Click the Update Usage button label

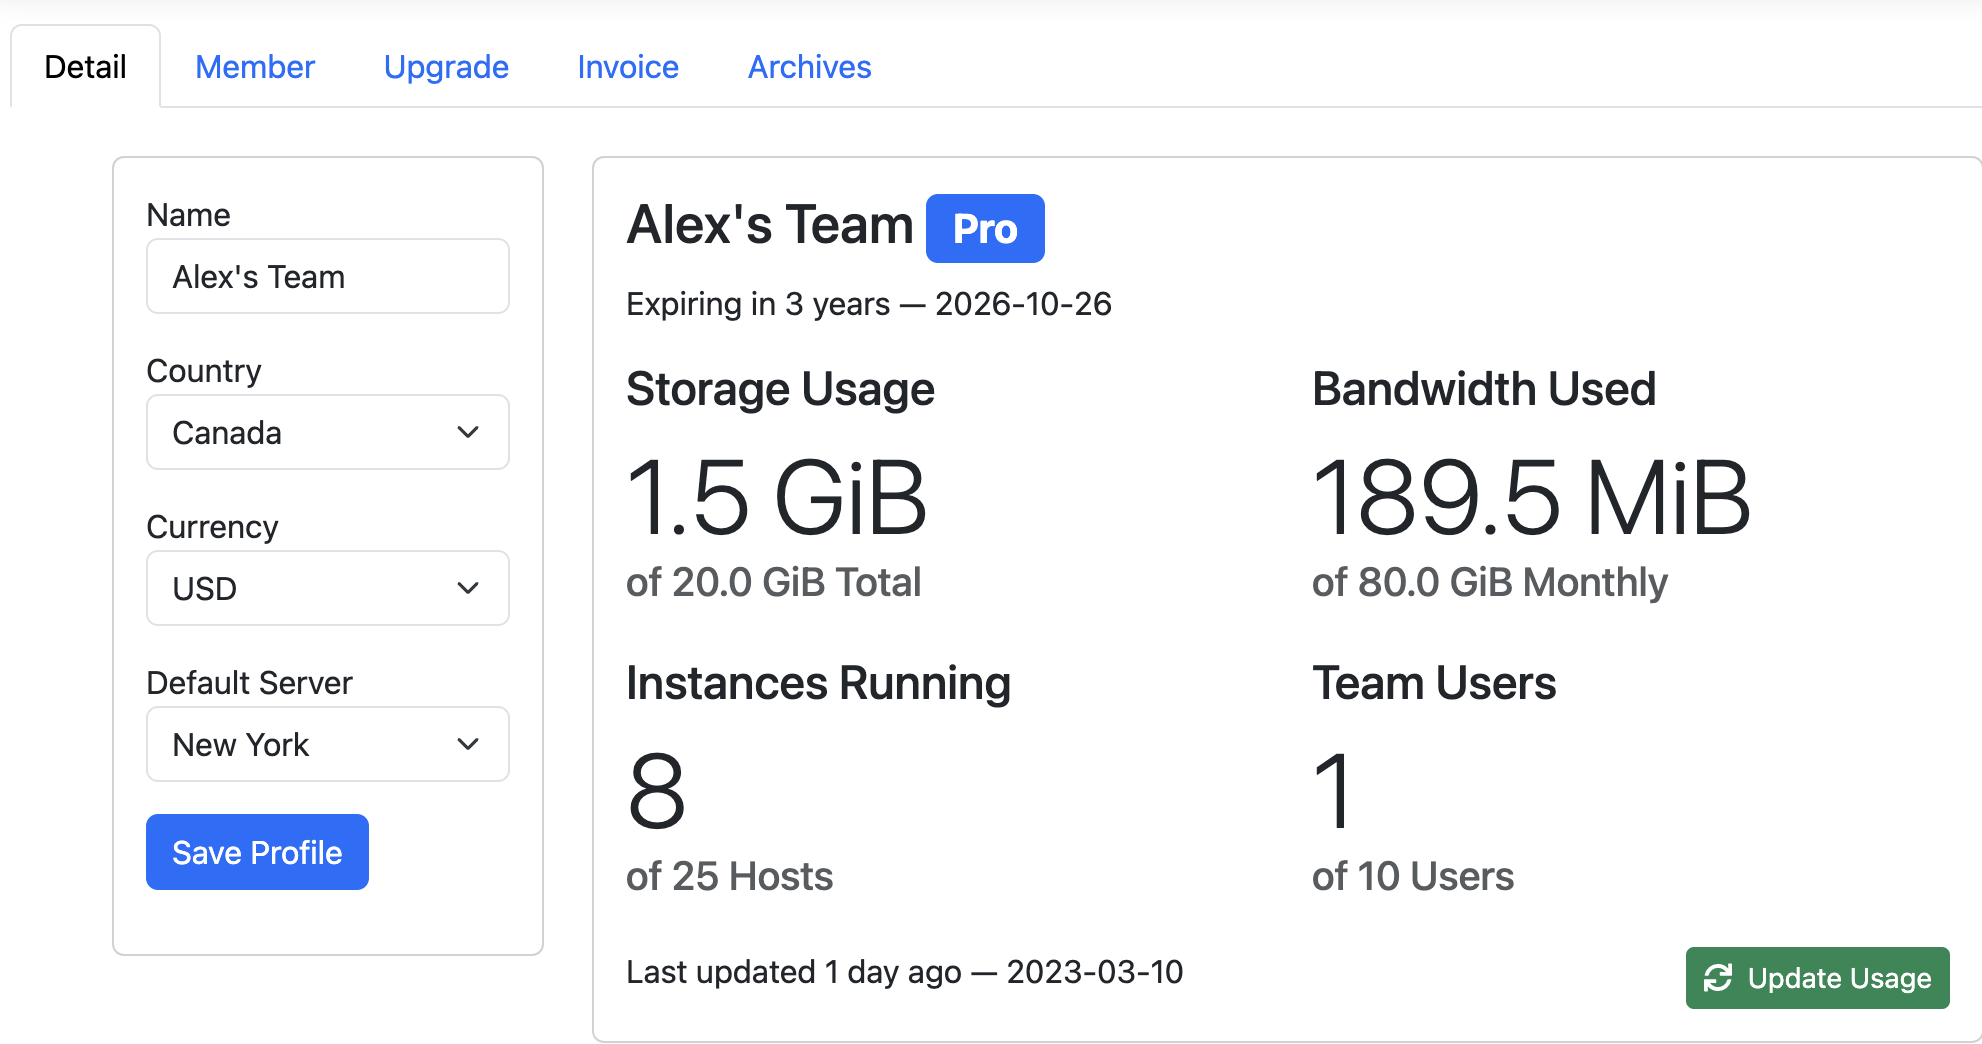point(1839,978)
